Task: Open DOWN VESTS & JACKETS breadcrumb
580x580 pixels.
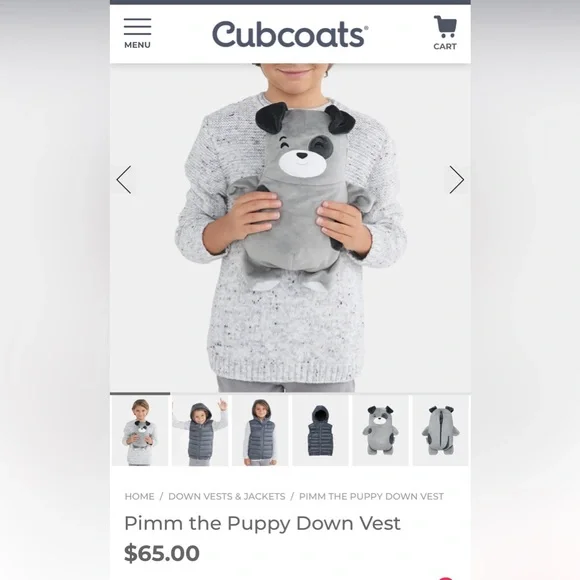Action: point(227,496)
